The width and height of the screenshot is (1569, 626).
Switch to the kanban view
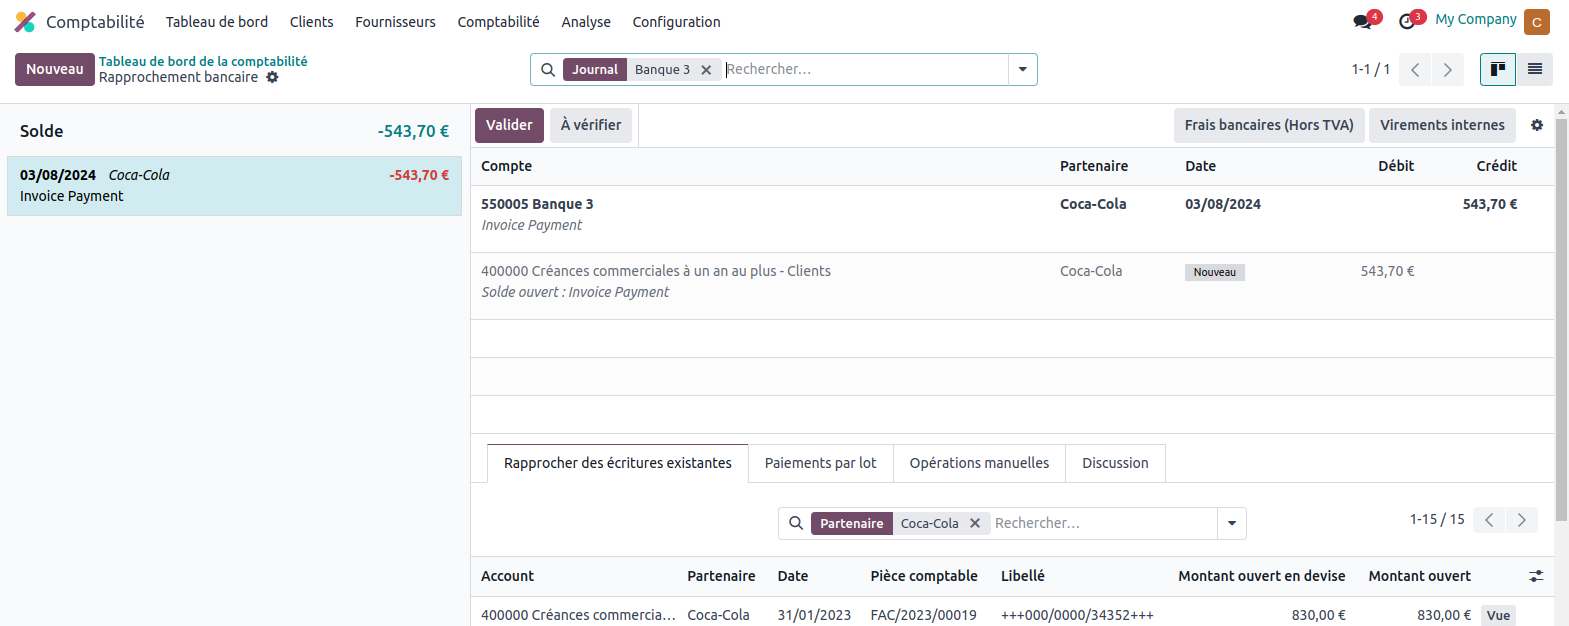[x=1497, y=69]
